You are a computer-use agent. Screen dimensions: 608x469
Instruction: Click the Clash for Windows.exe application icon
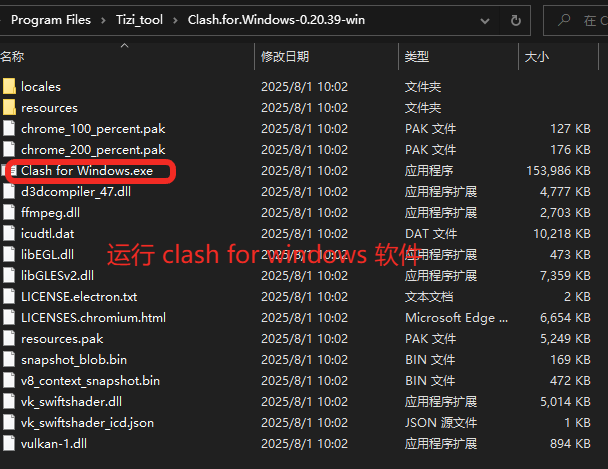click(12, 171)
